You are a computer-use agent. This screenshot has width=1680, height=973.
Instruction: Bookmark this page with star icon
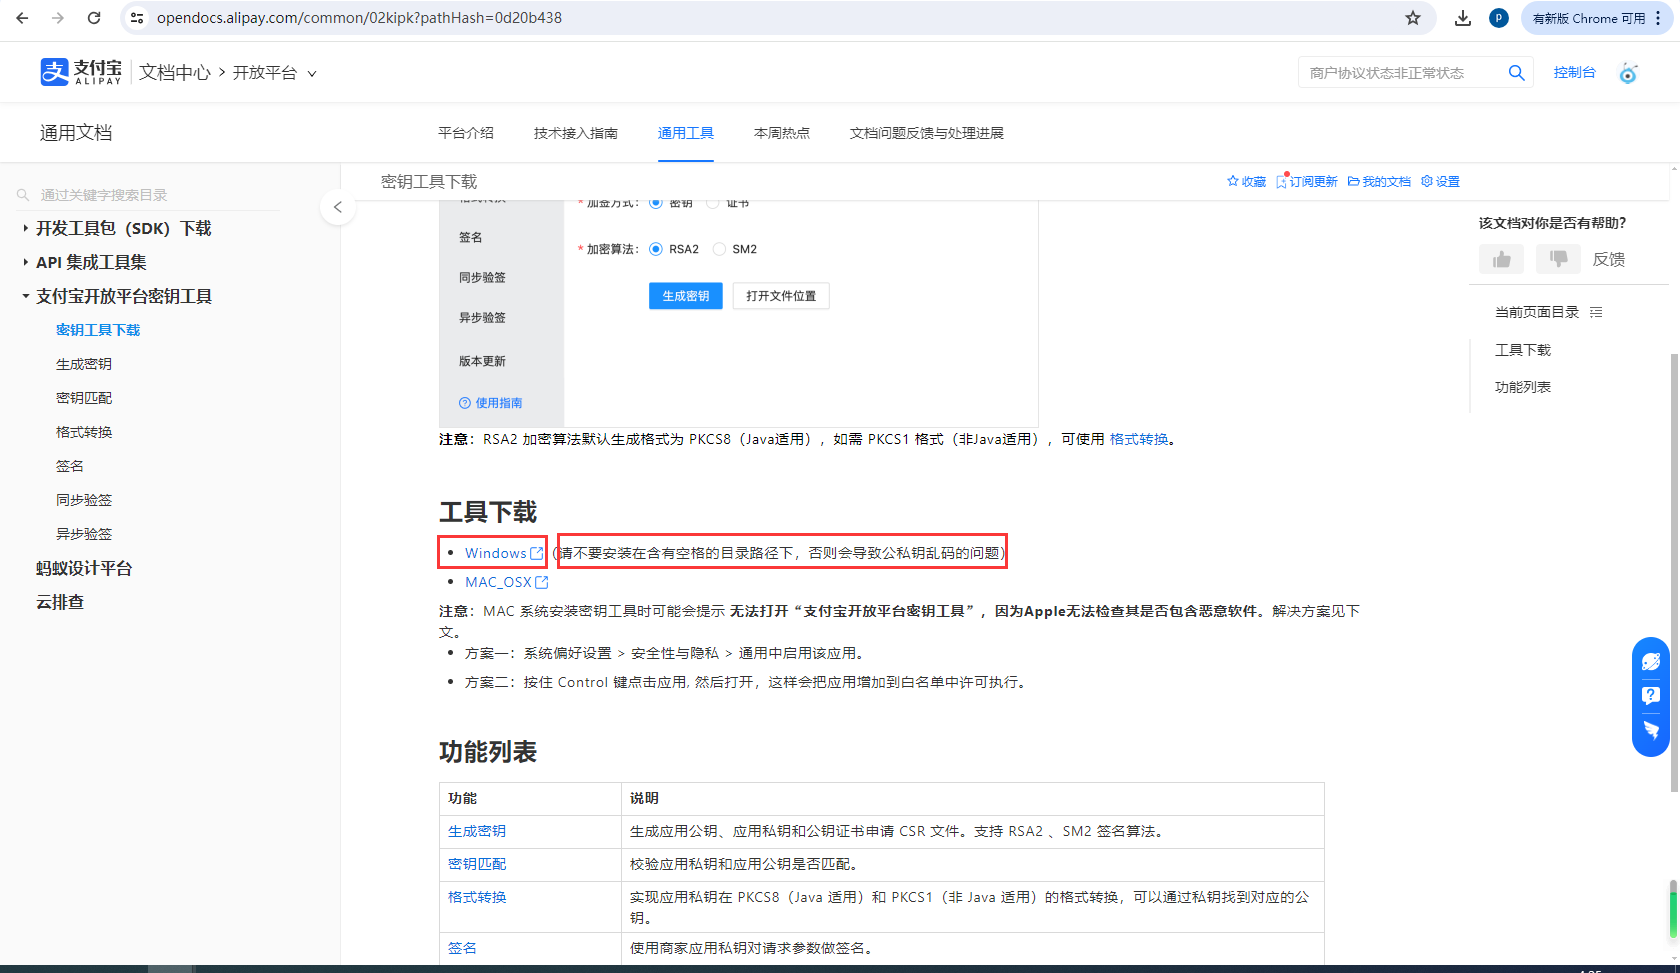[1413, 18]
